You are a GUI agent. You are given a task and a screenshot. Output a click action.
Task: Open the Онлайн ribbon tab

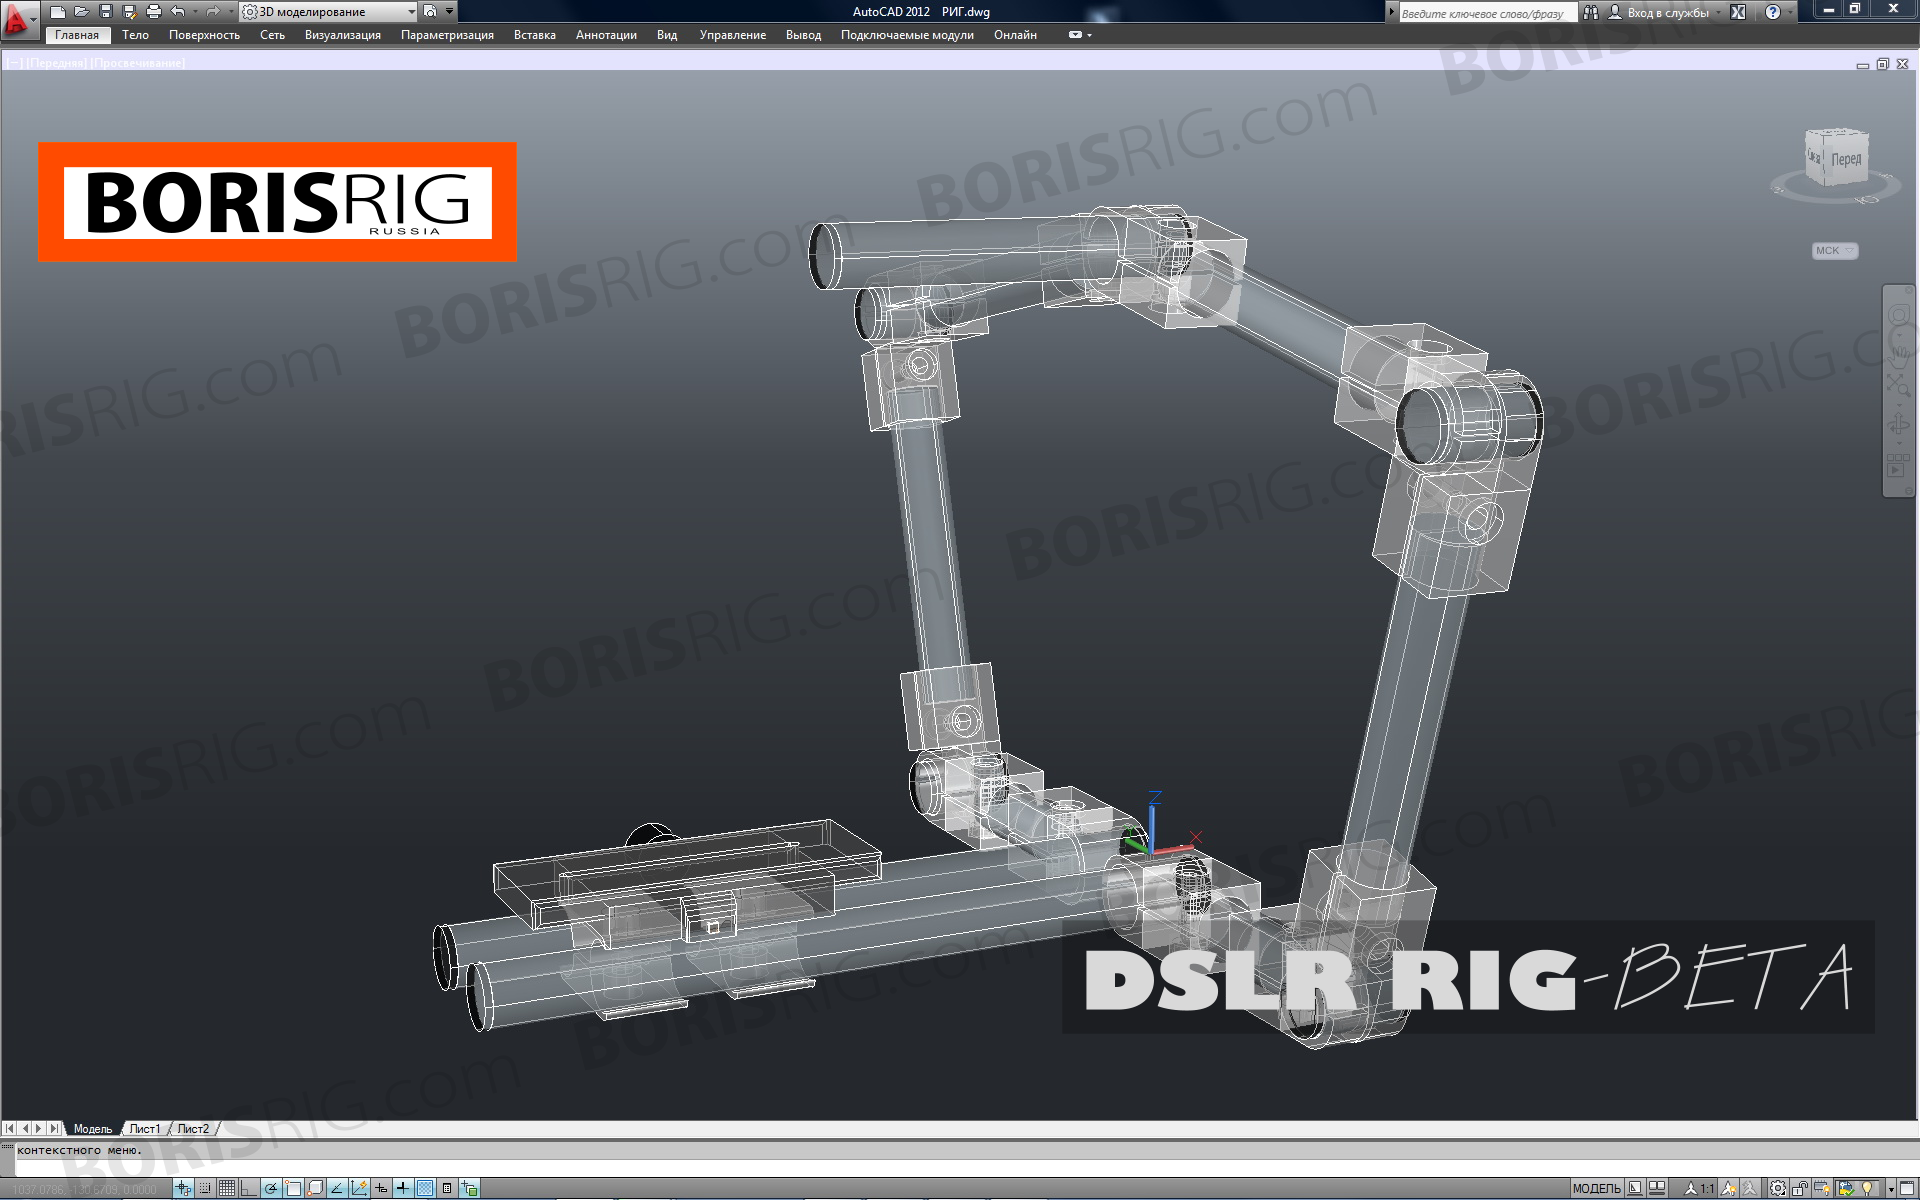click(x=1015, y=35)
